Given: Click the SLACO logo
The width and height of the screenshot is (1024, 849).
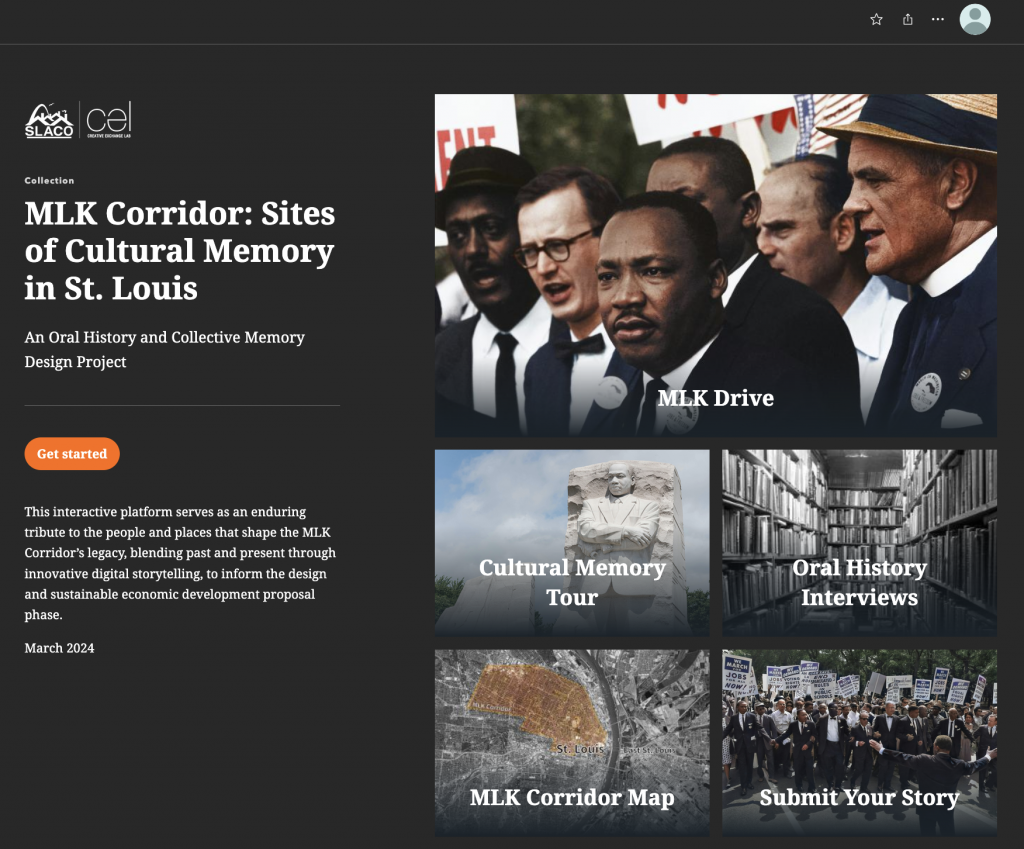Looking at the screenshot, I should click(x=49, y=120).
